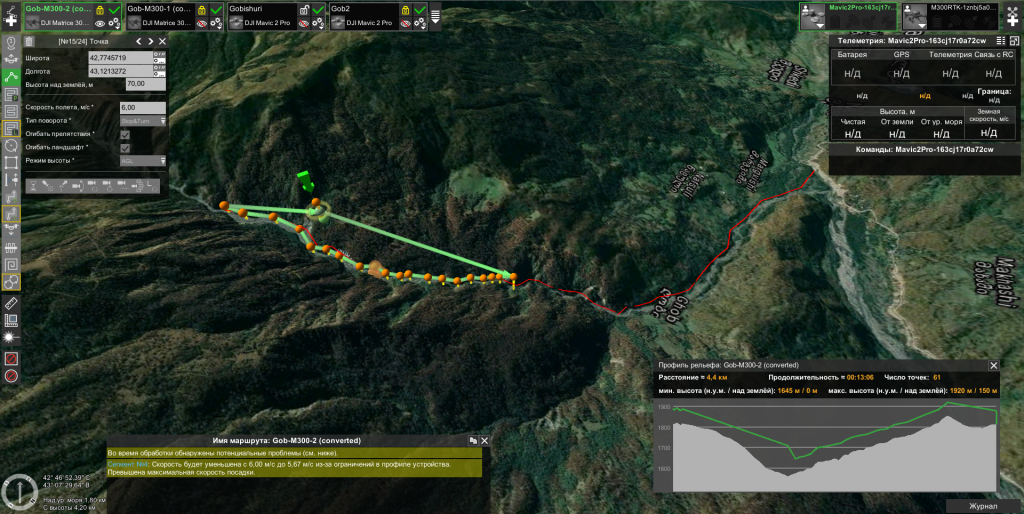Open the altitude mode AGL dropdown
Image resolution: width=1024 pixels, height=514 pixels.
click(142, 161)
